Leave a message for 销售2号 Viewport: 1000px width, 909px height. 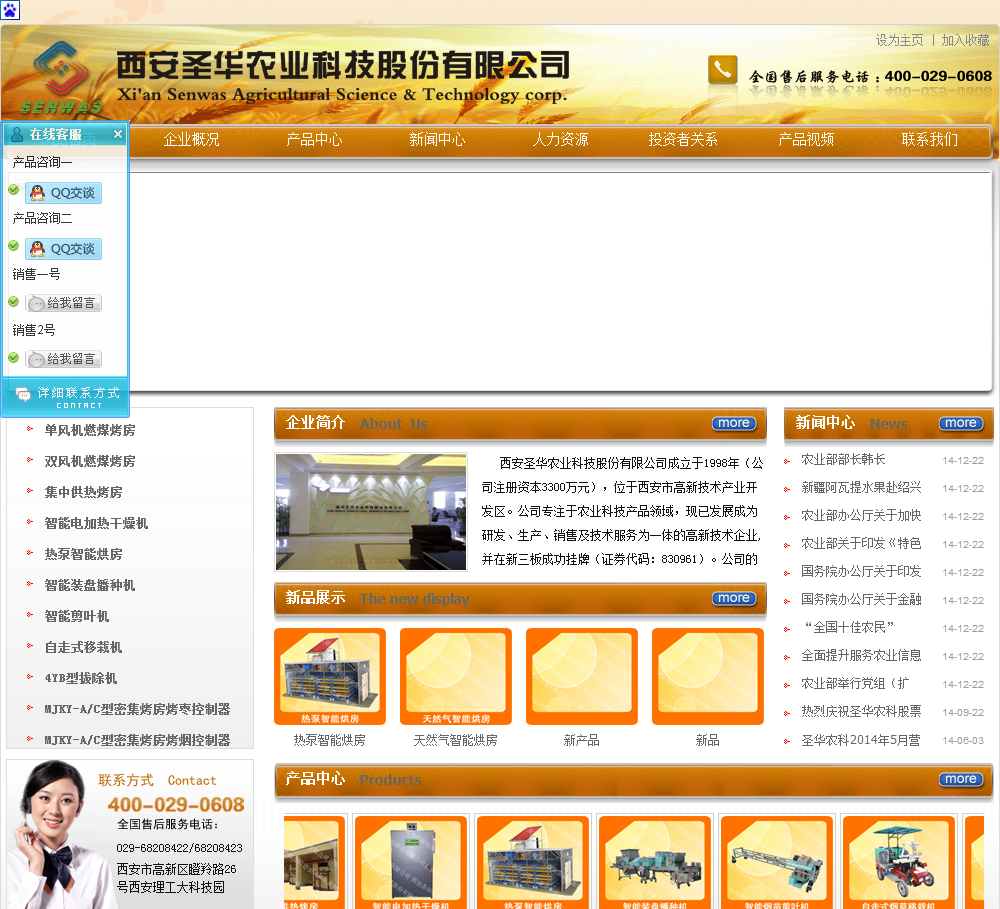[x=64, y=359]
